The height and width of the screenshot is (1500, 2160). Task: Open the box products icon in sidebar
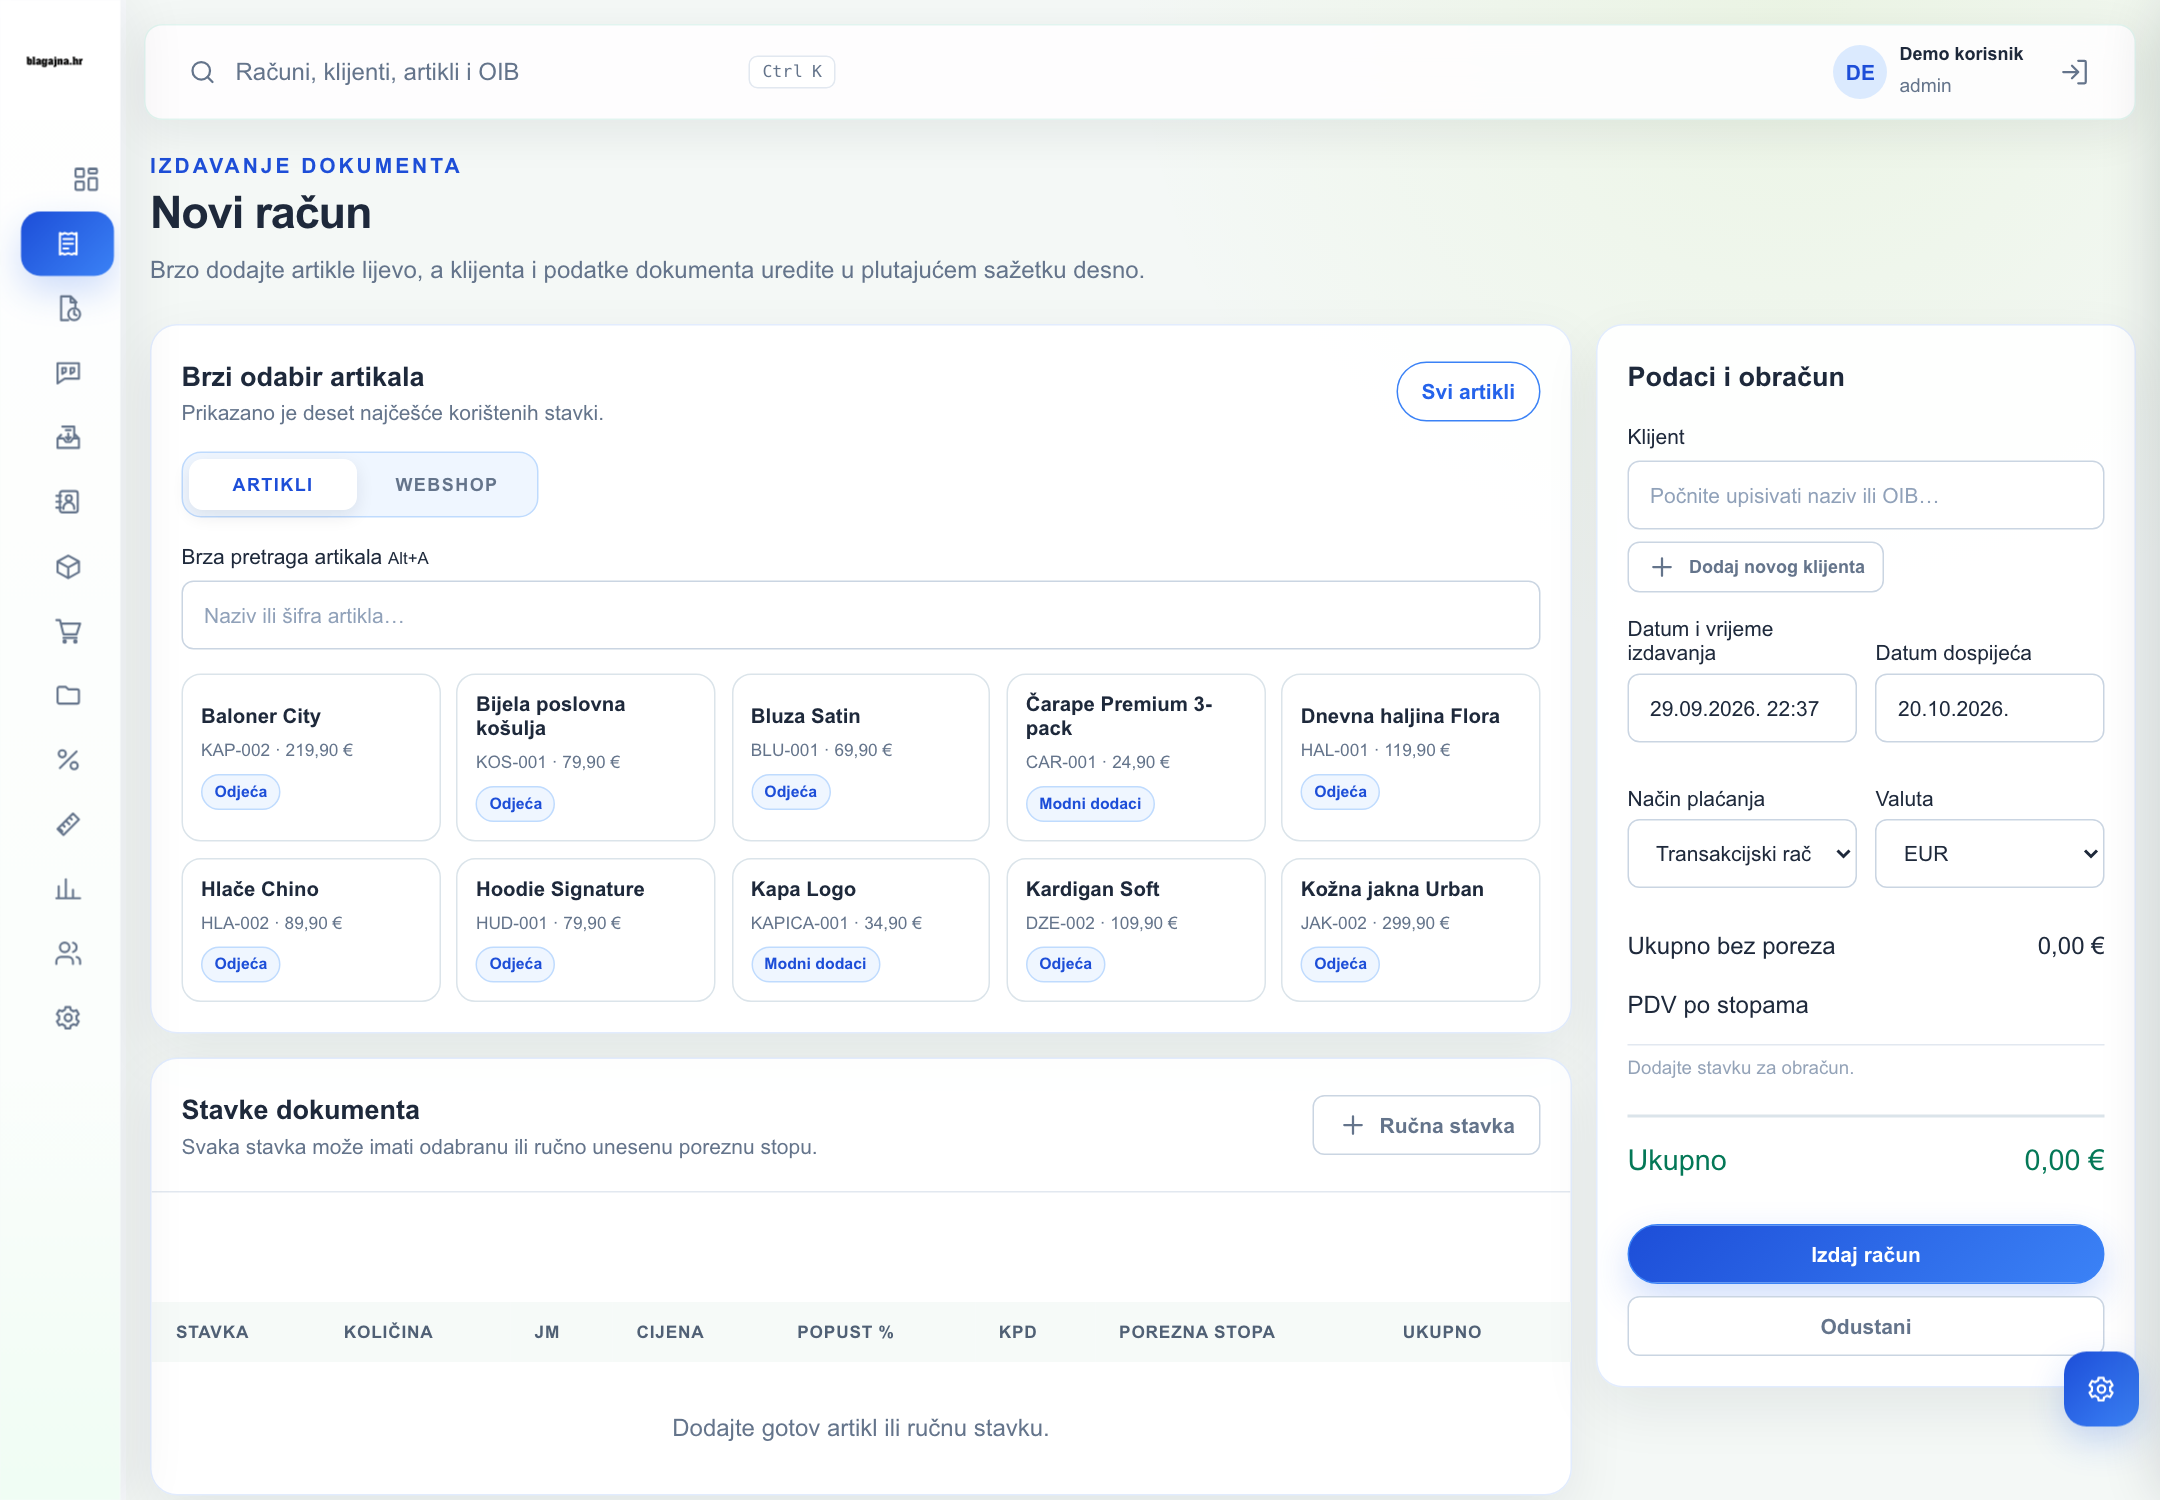(67, 567)
